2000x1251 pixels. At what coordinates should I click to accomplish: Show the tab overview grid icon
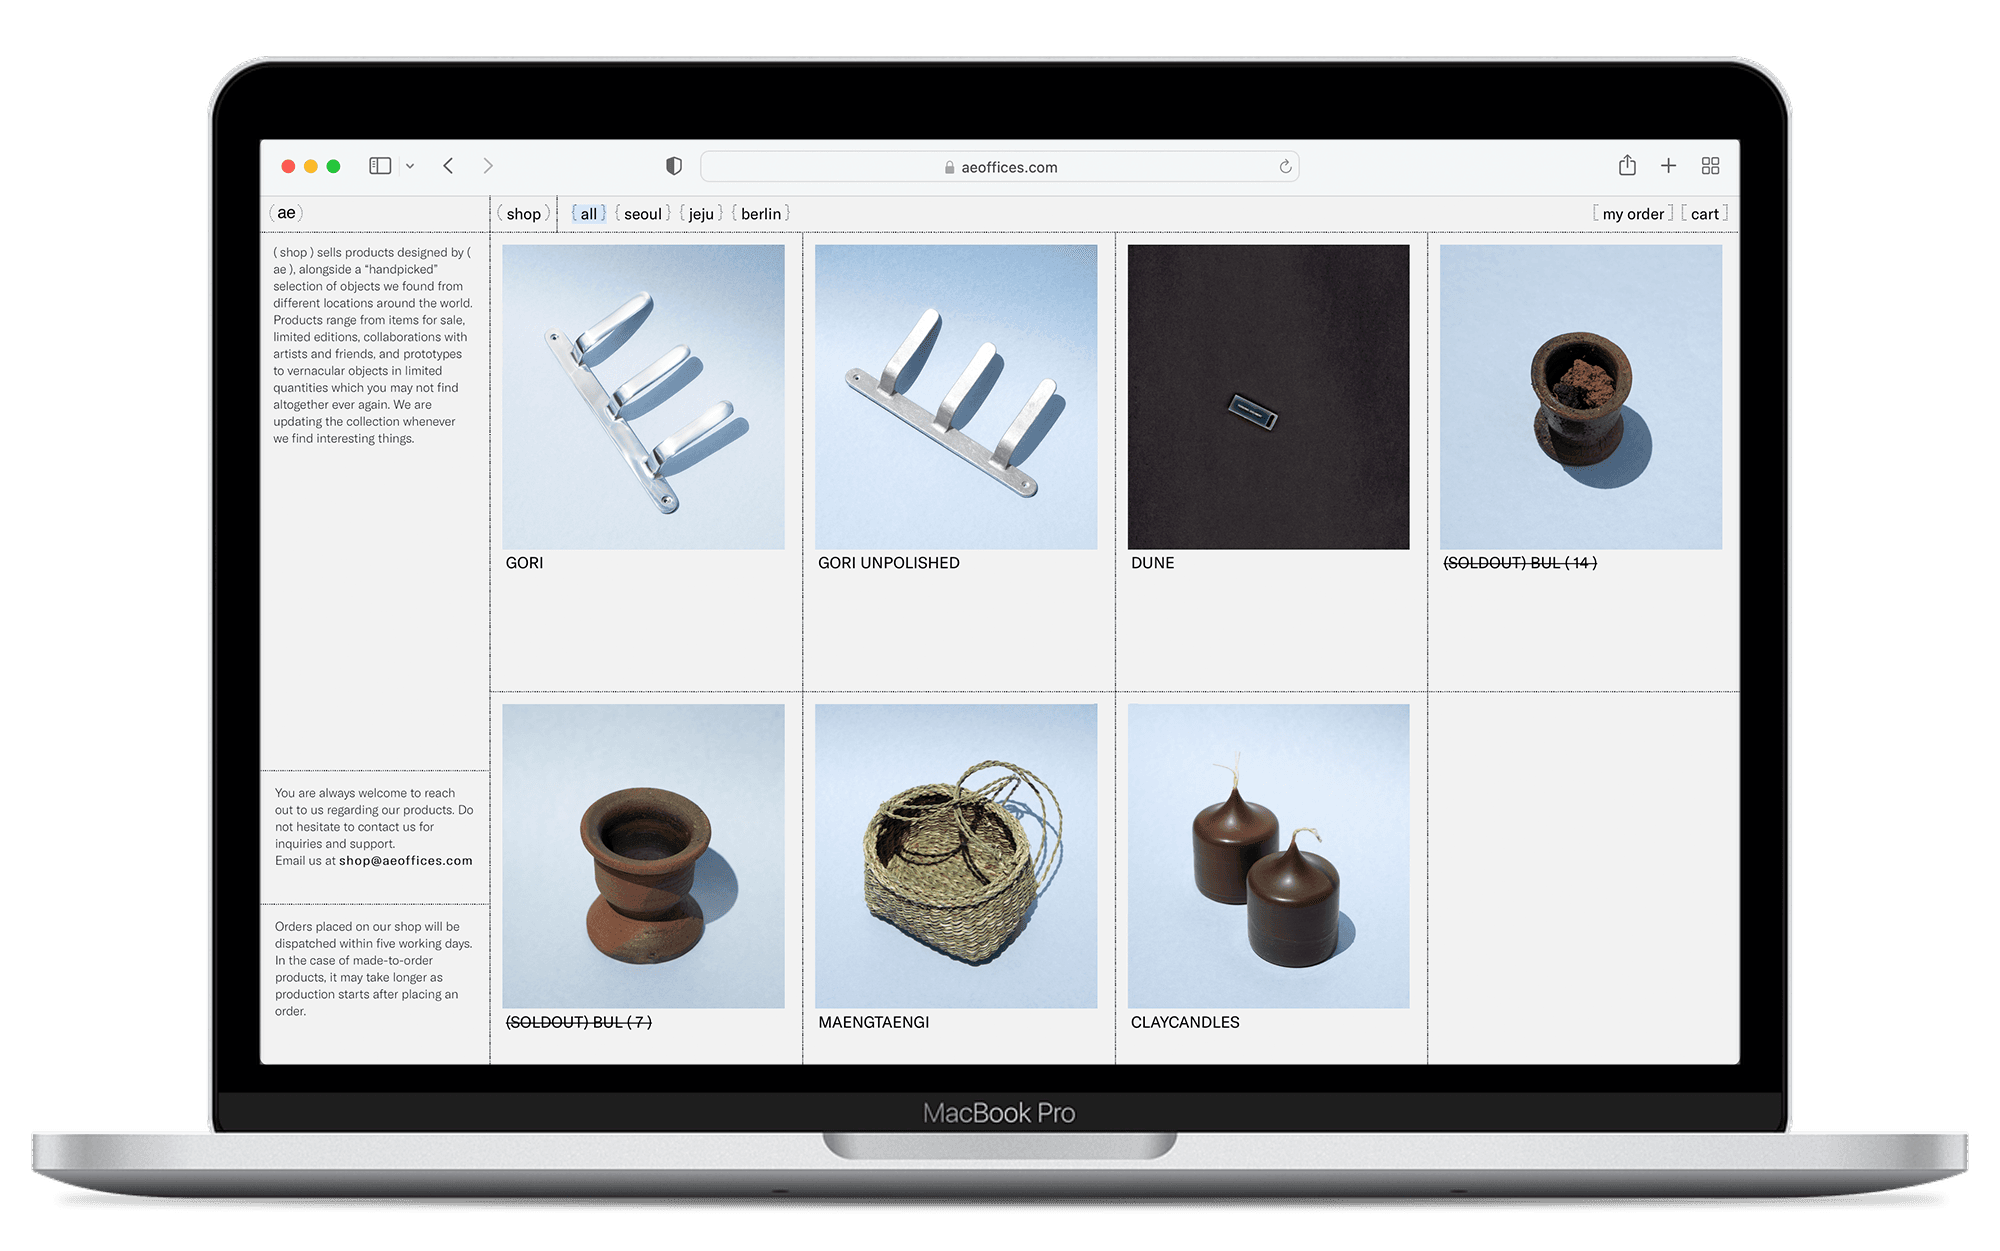click(1710, 166)
